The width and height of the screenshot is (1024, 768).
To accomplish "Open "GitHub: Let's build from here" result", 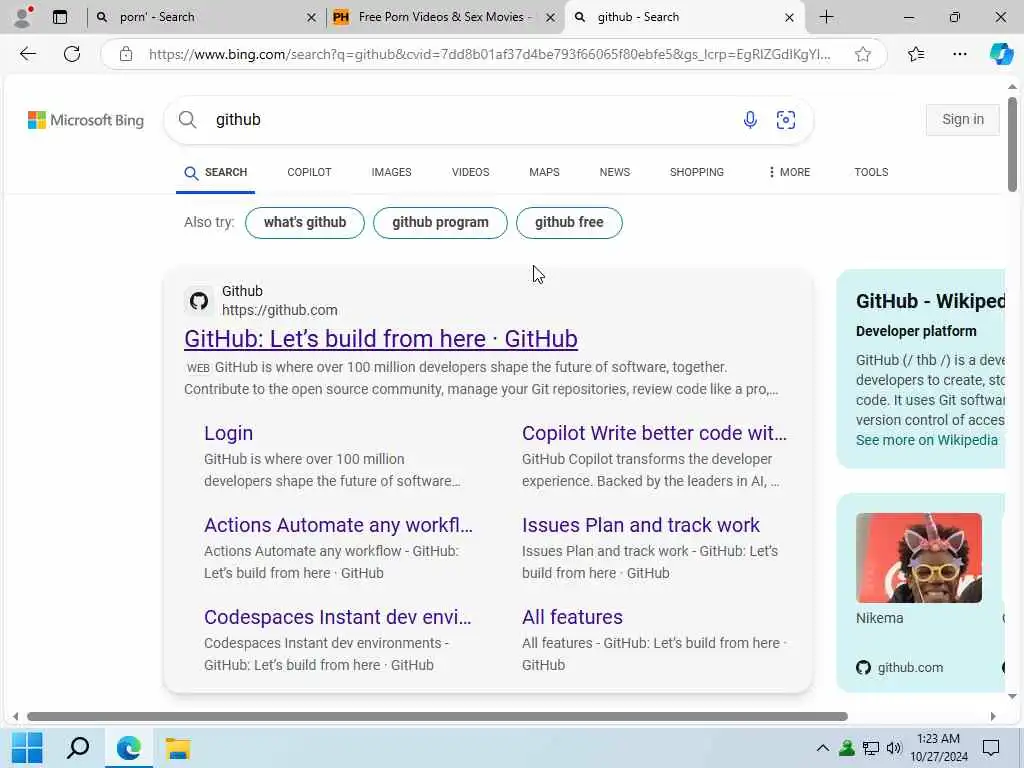I will coord(381,339).
